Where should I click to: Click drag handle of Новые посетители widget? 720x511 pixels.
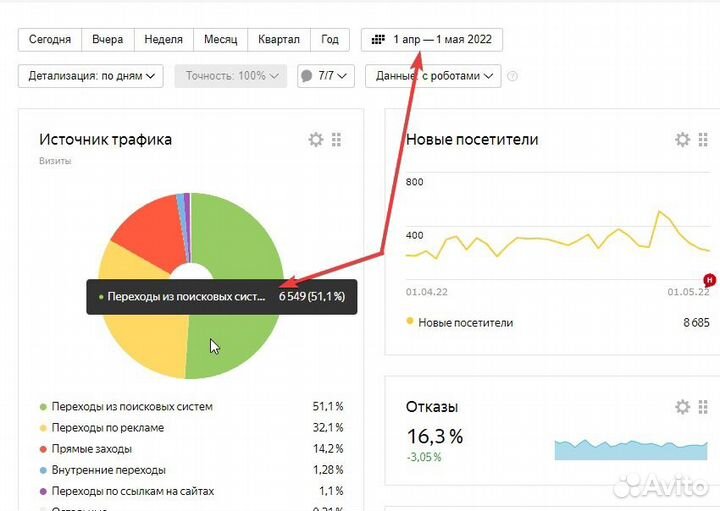coord(703,139)
